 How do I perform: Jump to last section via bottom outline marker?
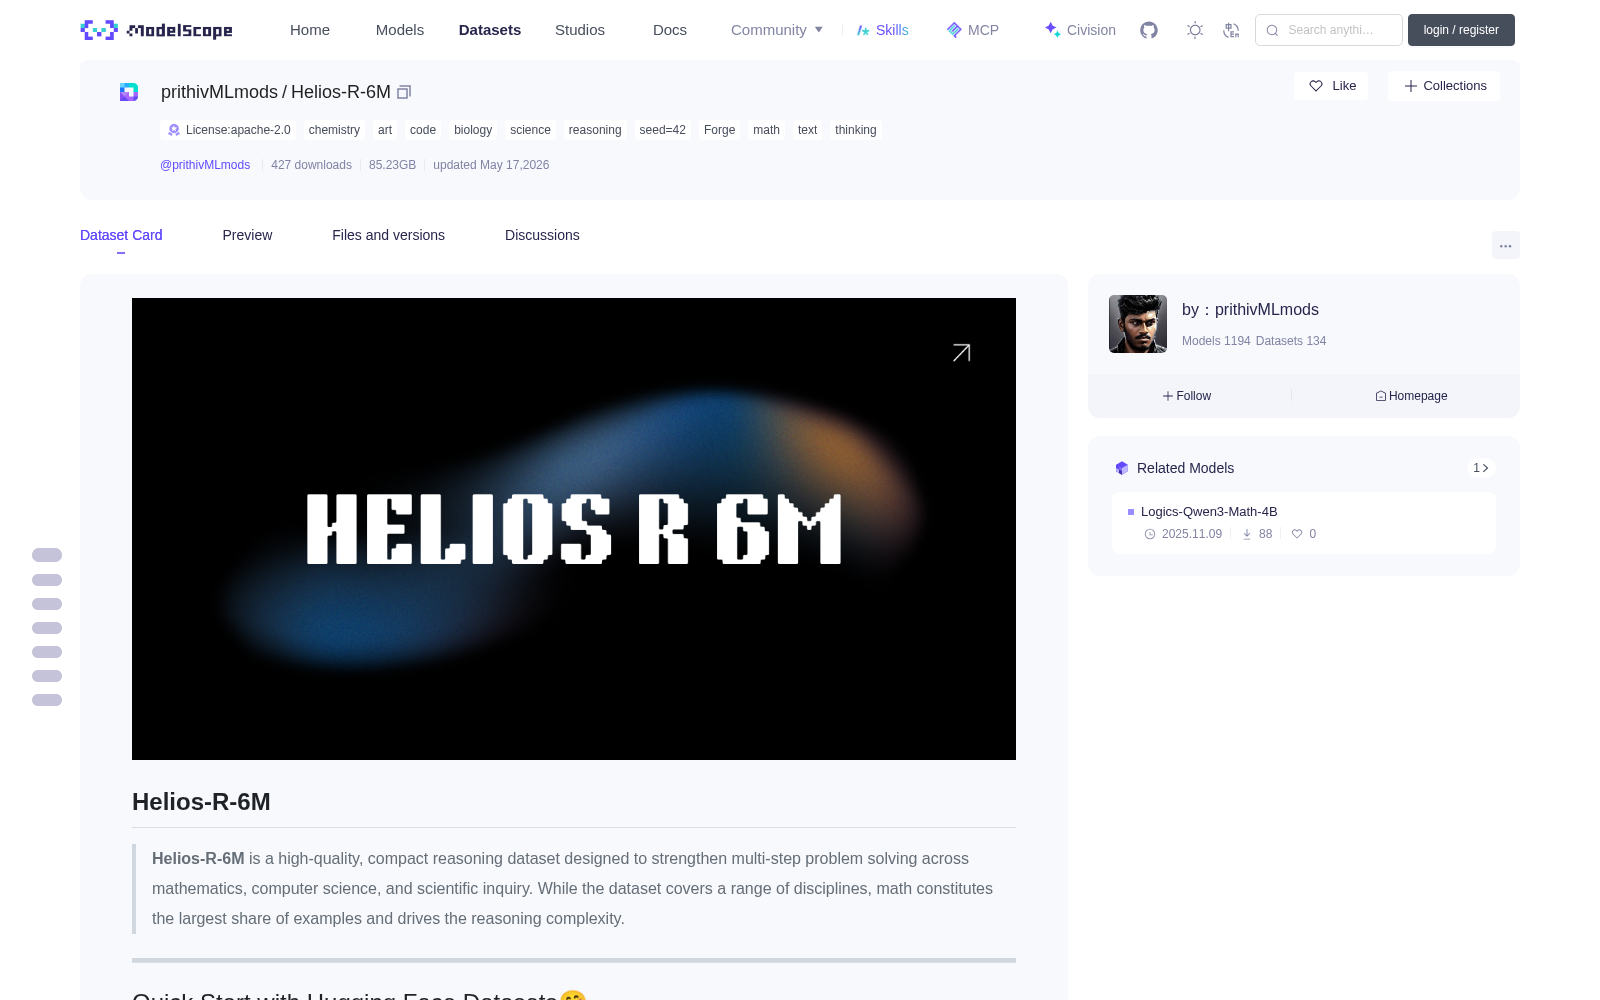point(47,700)
